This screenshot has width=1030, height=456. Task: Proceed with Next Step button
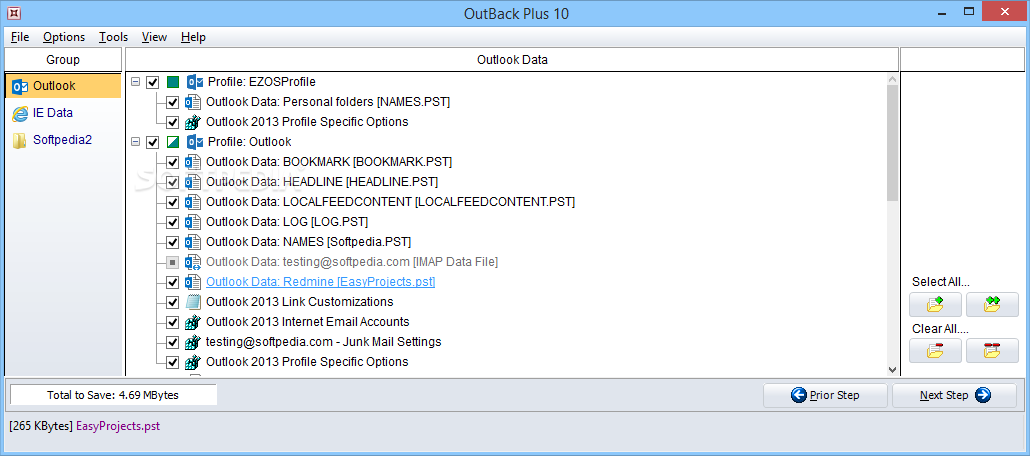coord(954,396)
